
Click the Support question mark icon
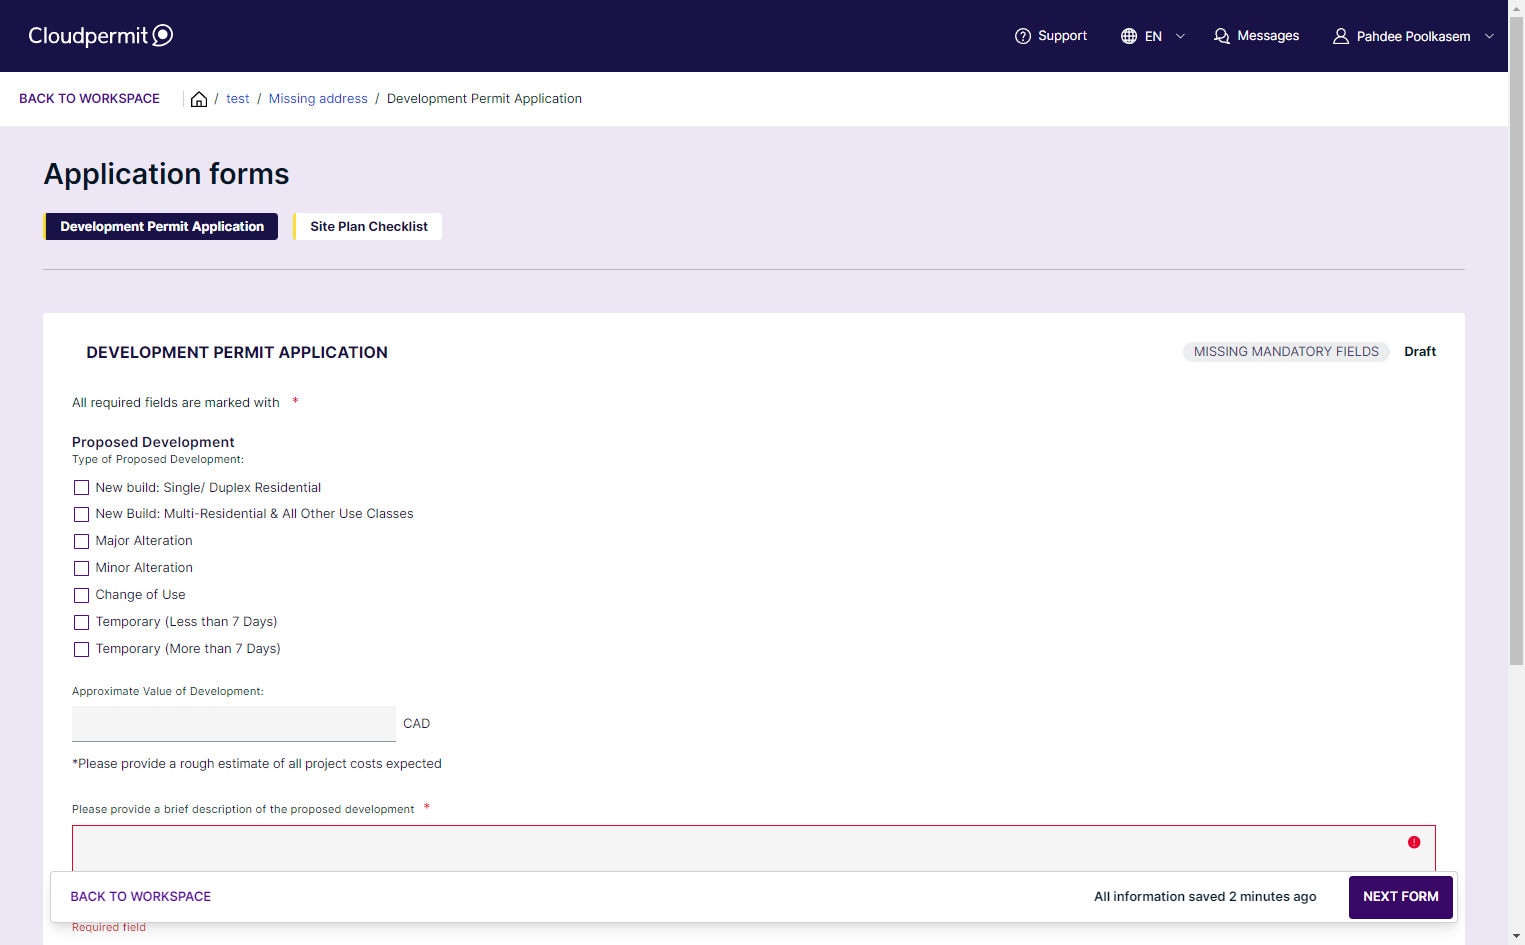point(1023,36)
